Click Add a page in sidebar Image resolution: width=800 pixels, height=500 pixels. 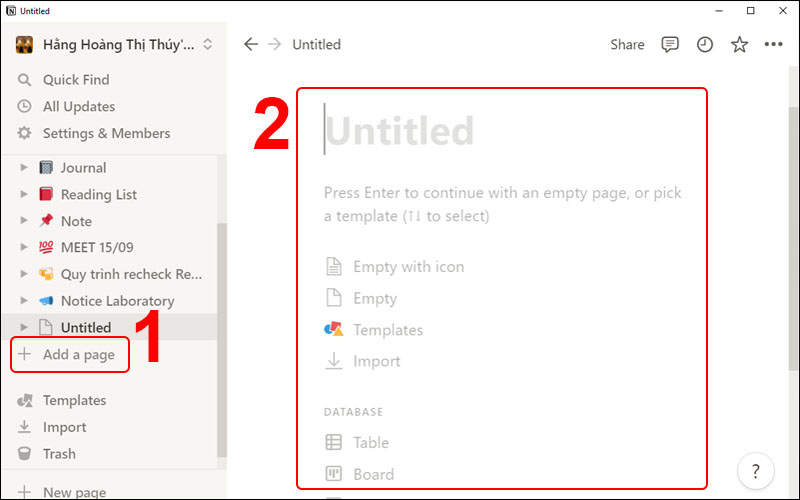pos(78,355)
